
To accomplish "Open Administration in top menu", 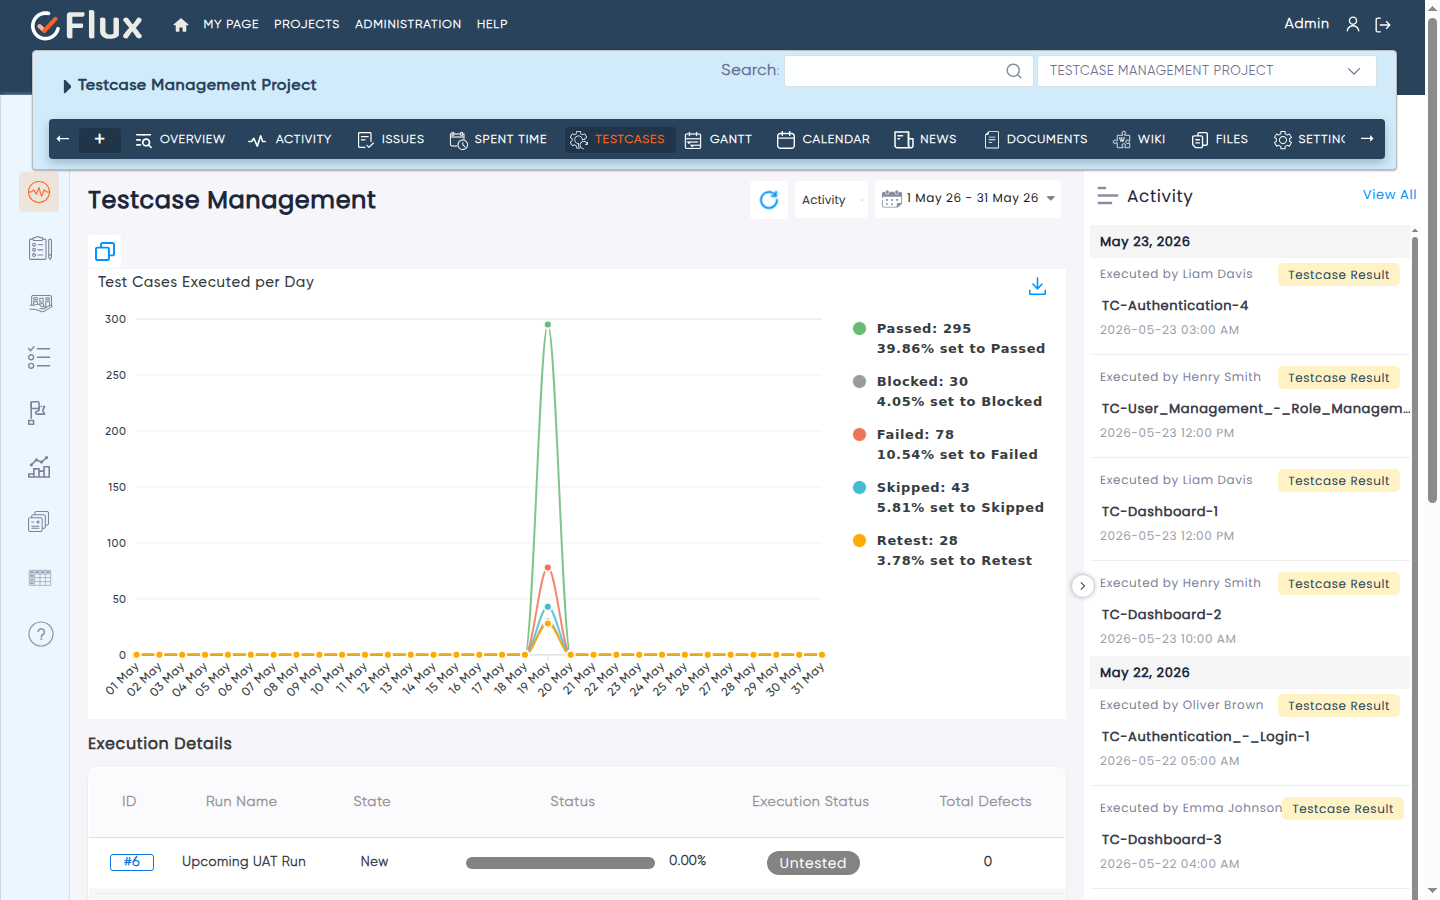I will [x=408, y=24].
